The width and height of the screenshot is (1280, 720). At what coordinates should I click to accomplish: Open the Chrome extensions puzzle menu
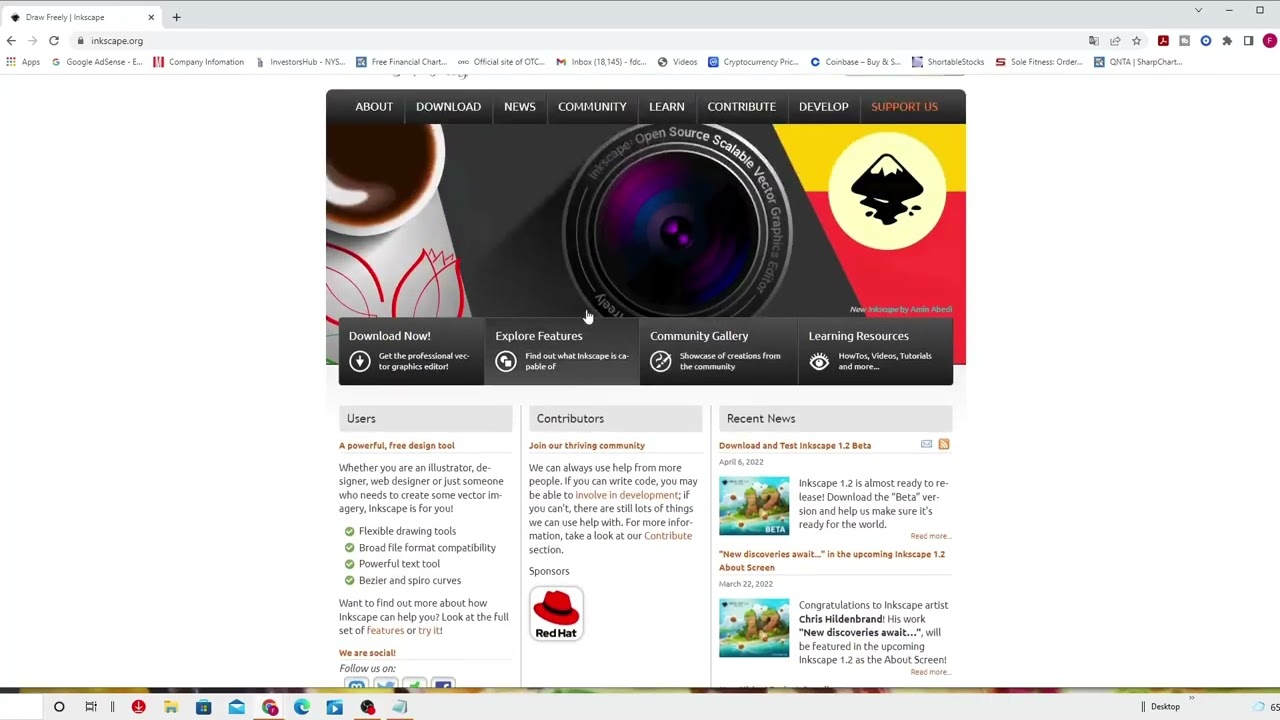coord(1227,41)
